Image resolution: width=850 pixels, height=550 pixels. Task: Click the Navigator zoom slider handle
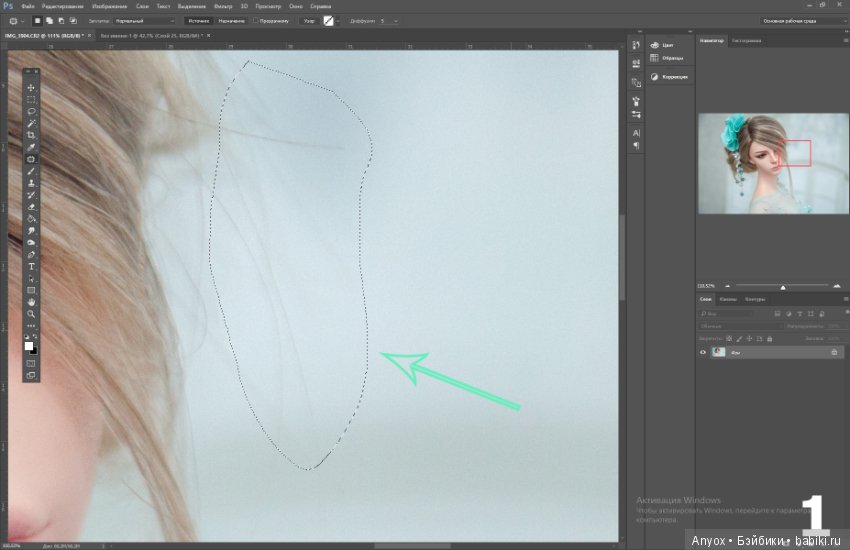pos(783,287)
